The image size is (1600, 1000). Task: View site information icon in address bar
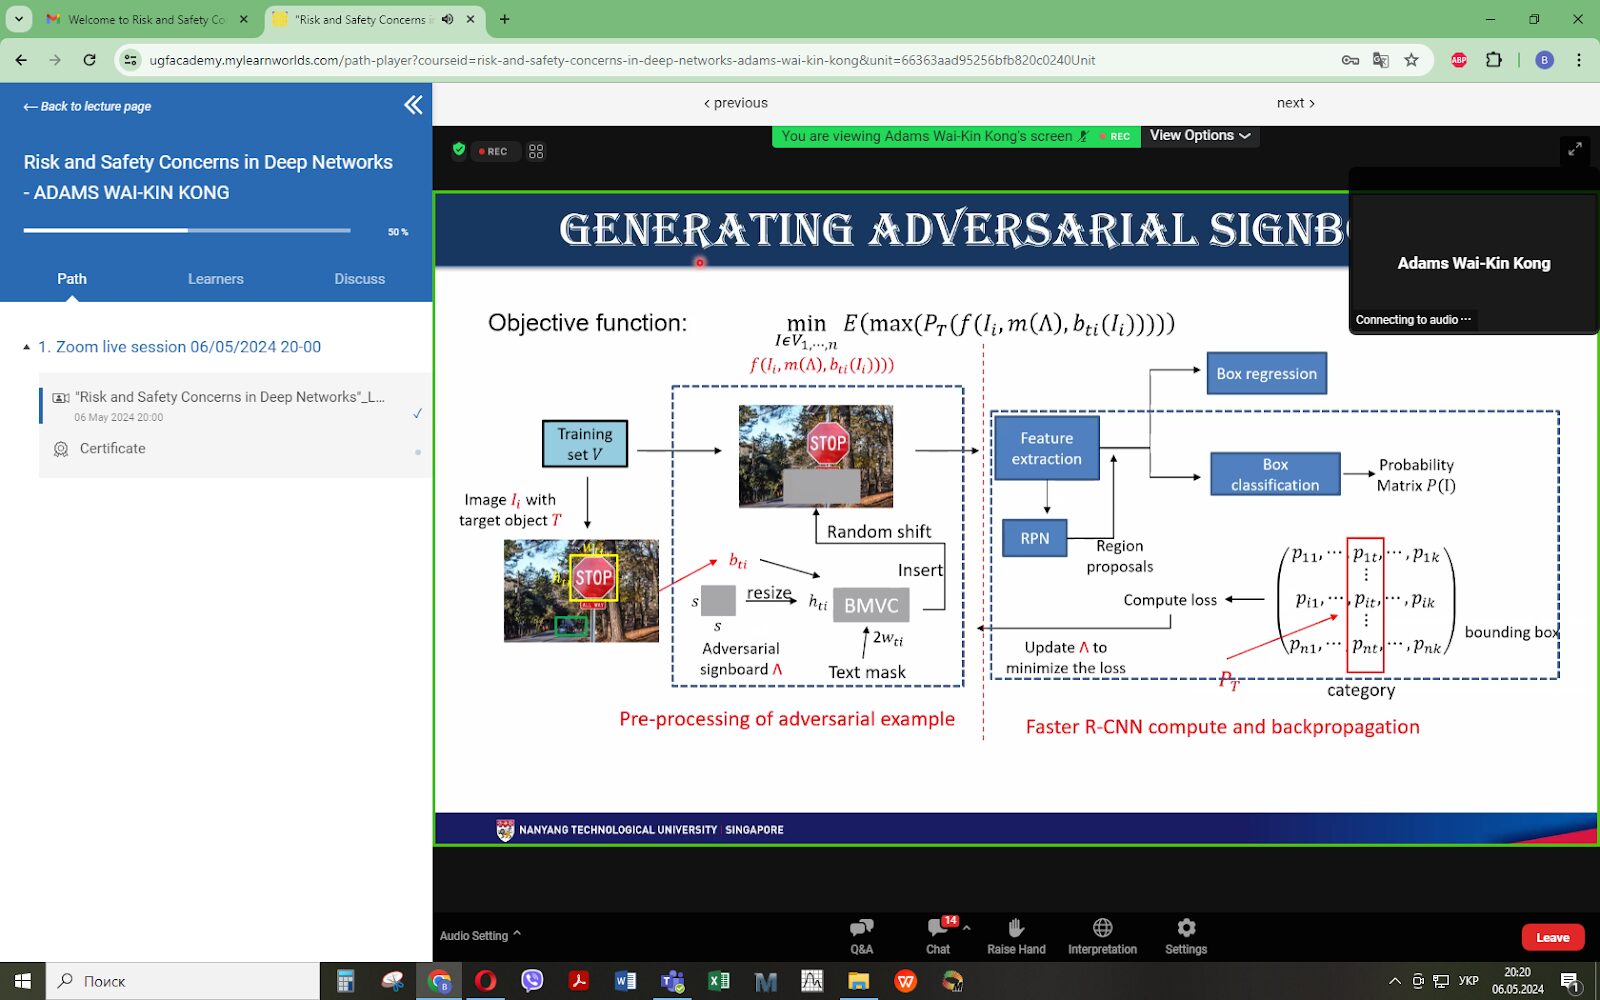click(130, 60)
